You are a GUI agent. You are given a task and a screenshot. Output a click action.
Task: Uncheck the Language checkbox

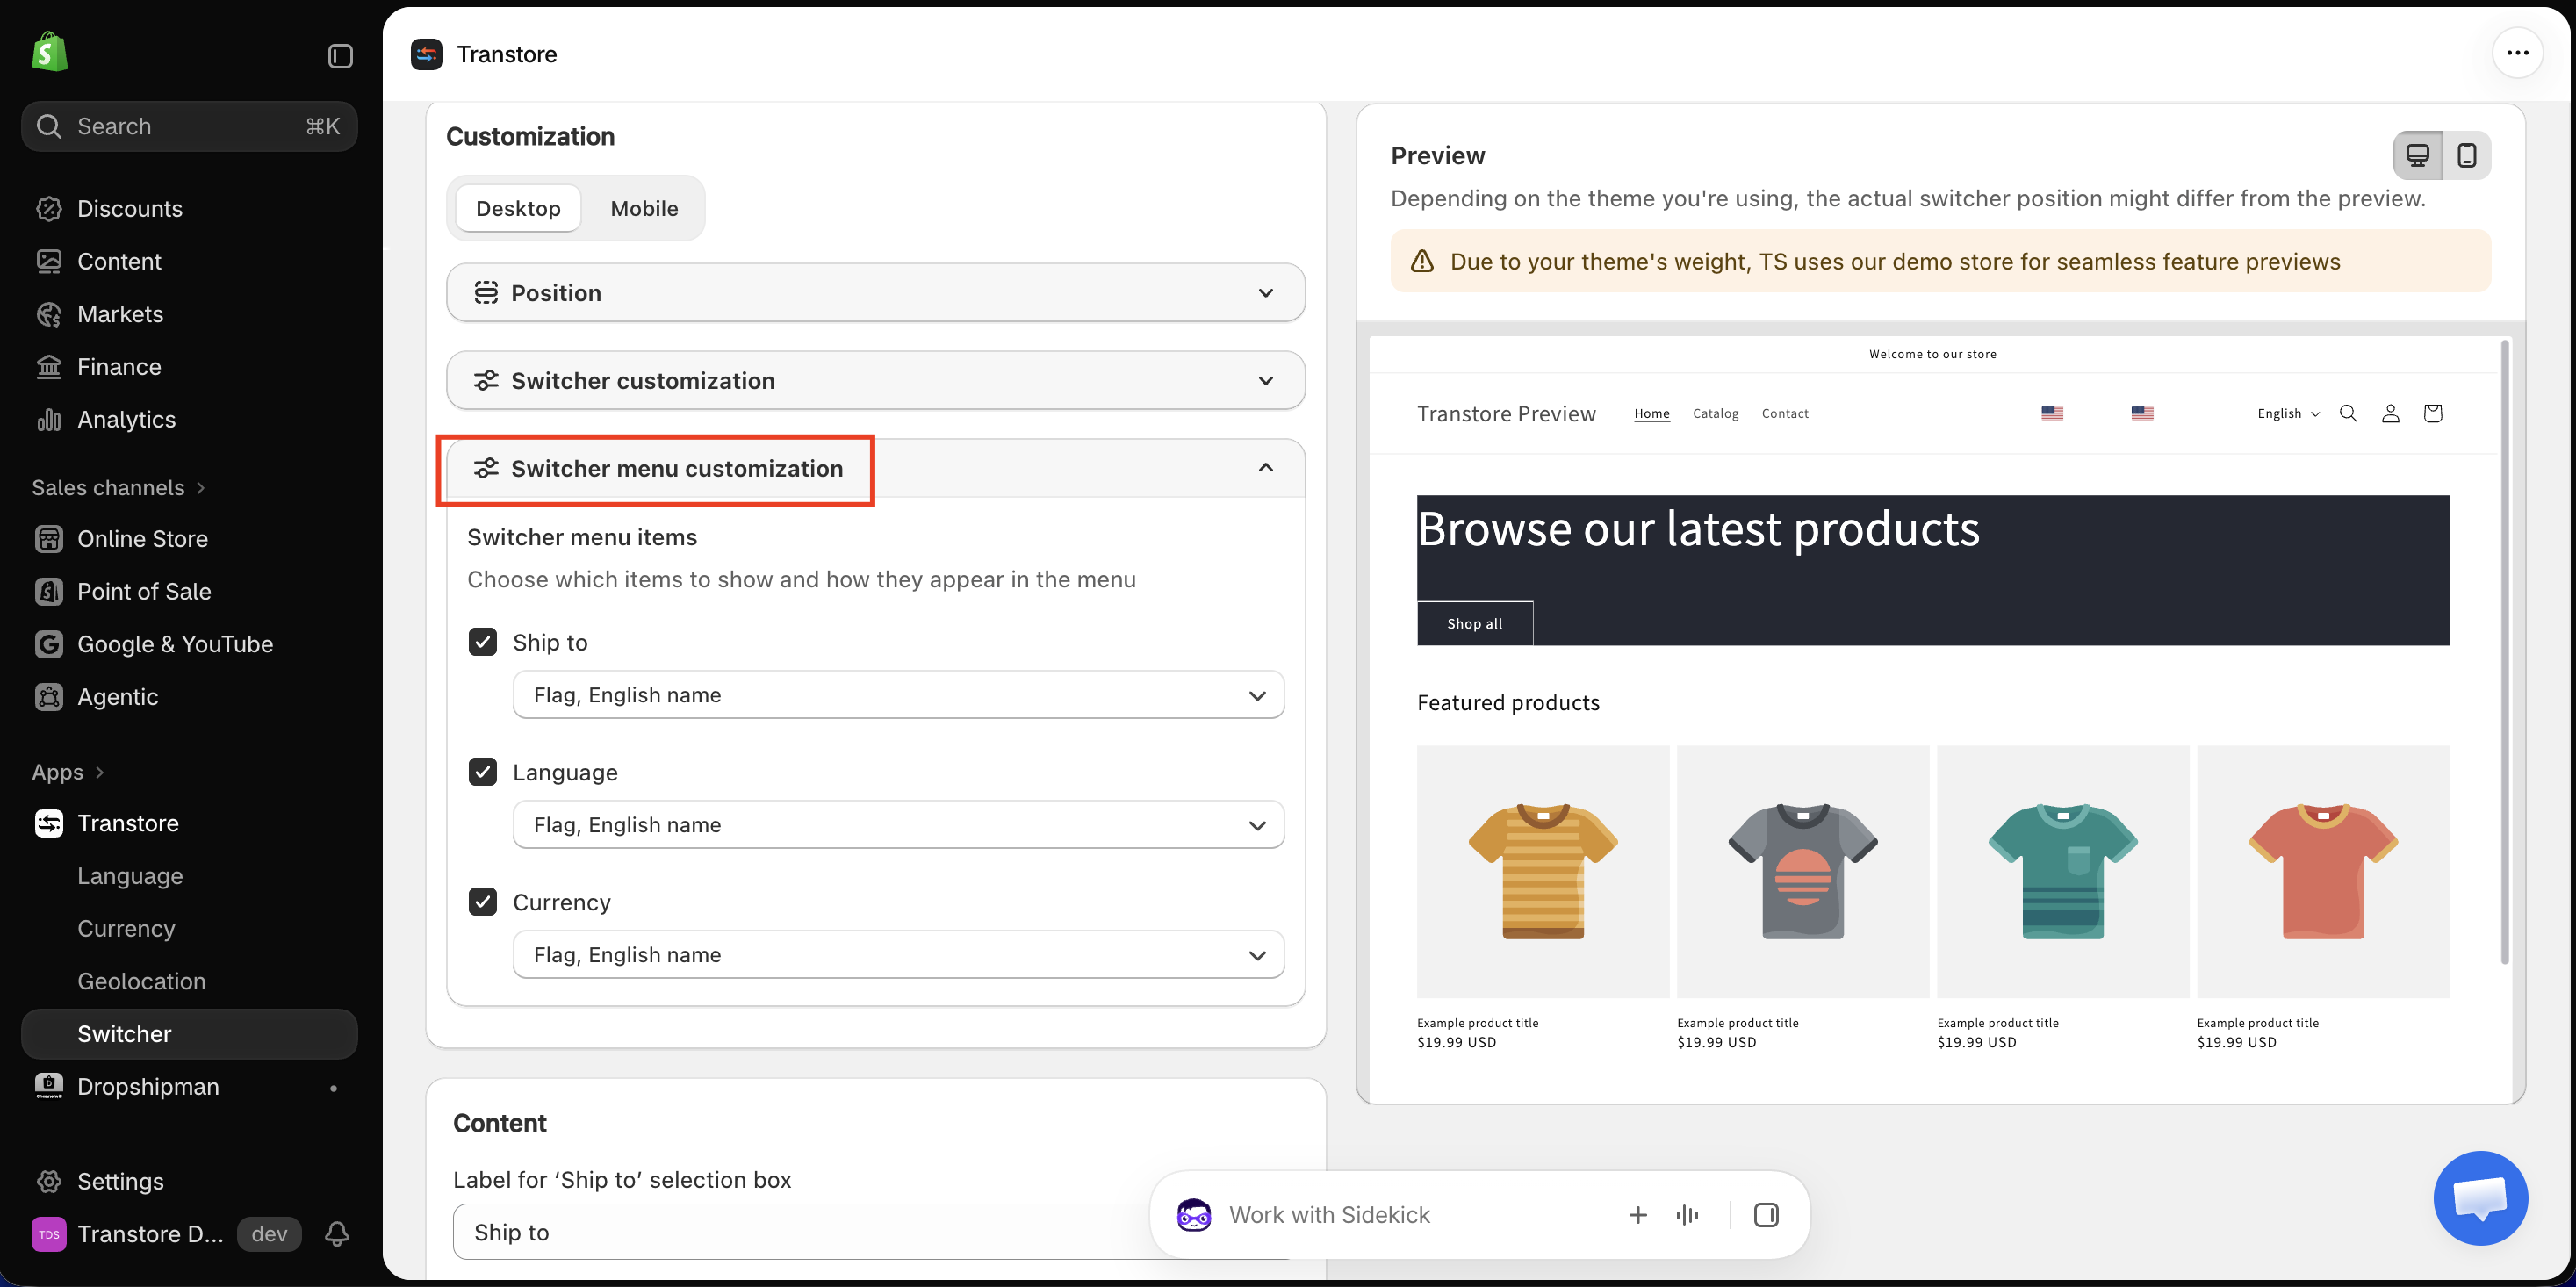coord(483,772)
